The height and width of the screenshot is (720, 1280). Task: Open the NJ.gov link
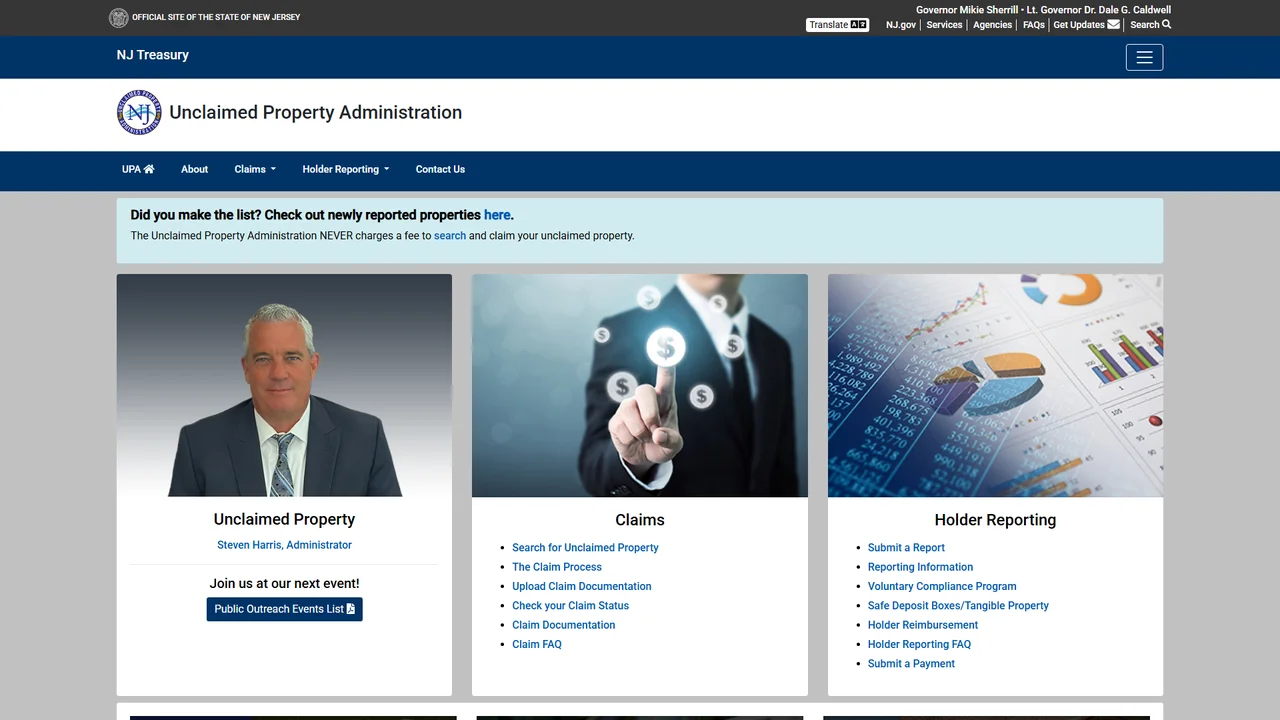(x=901, y=25)
